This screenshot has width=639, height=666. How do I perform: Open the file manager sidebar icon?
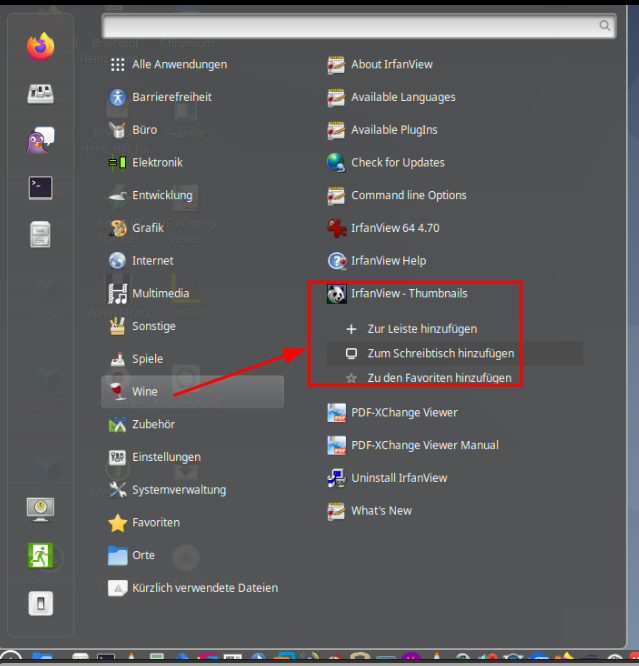[40, 234]
